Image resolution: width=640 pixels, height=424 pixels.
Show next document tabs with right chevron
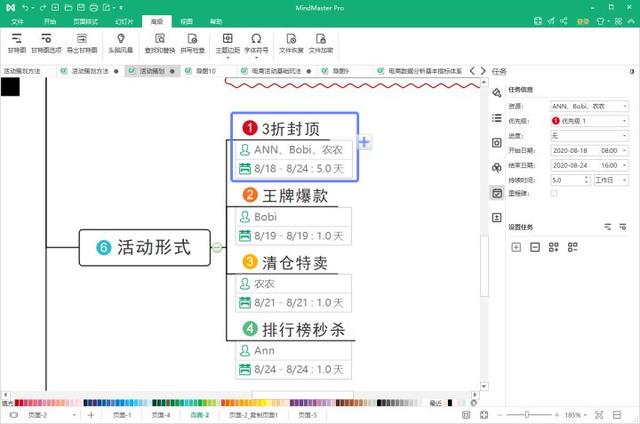point(483,71)
